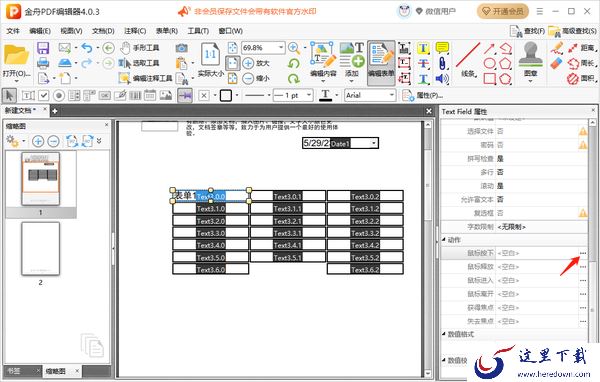Open the 工具(T) menu
600x382 pixels.
tap(198, 31)
